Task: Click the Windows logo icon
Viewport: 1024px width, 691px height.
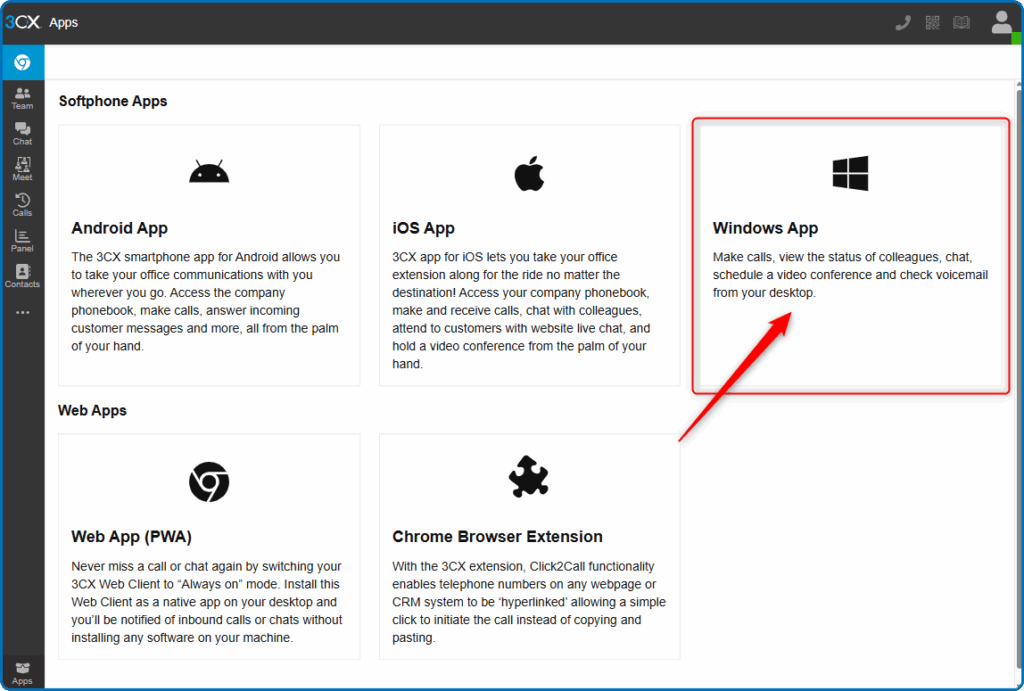Action: click(x=850, y=173)
